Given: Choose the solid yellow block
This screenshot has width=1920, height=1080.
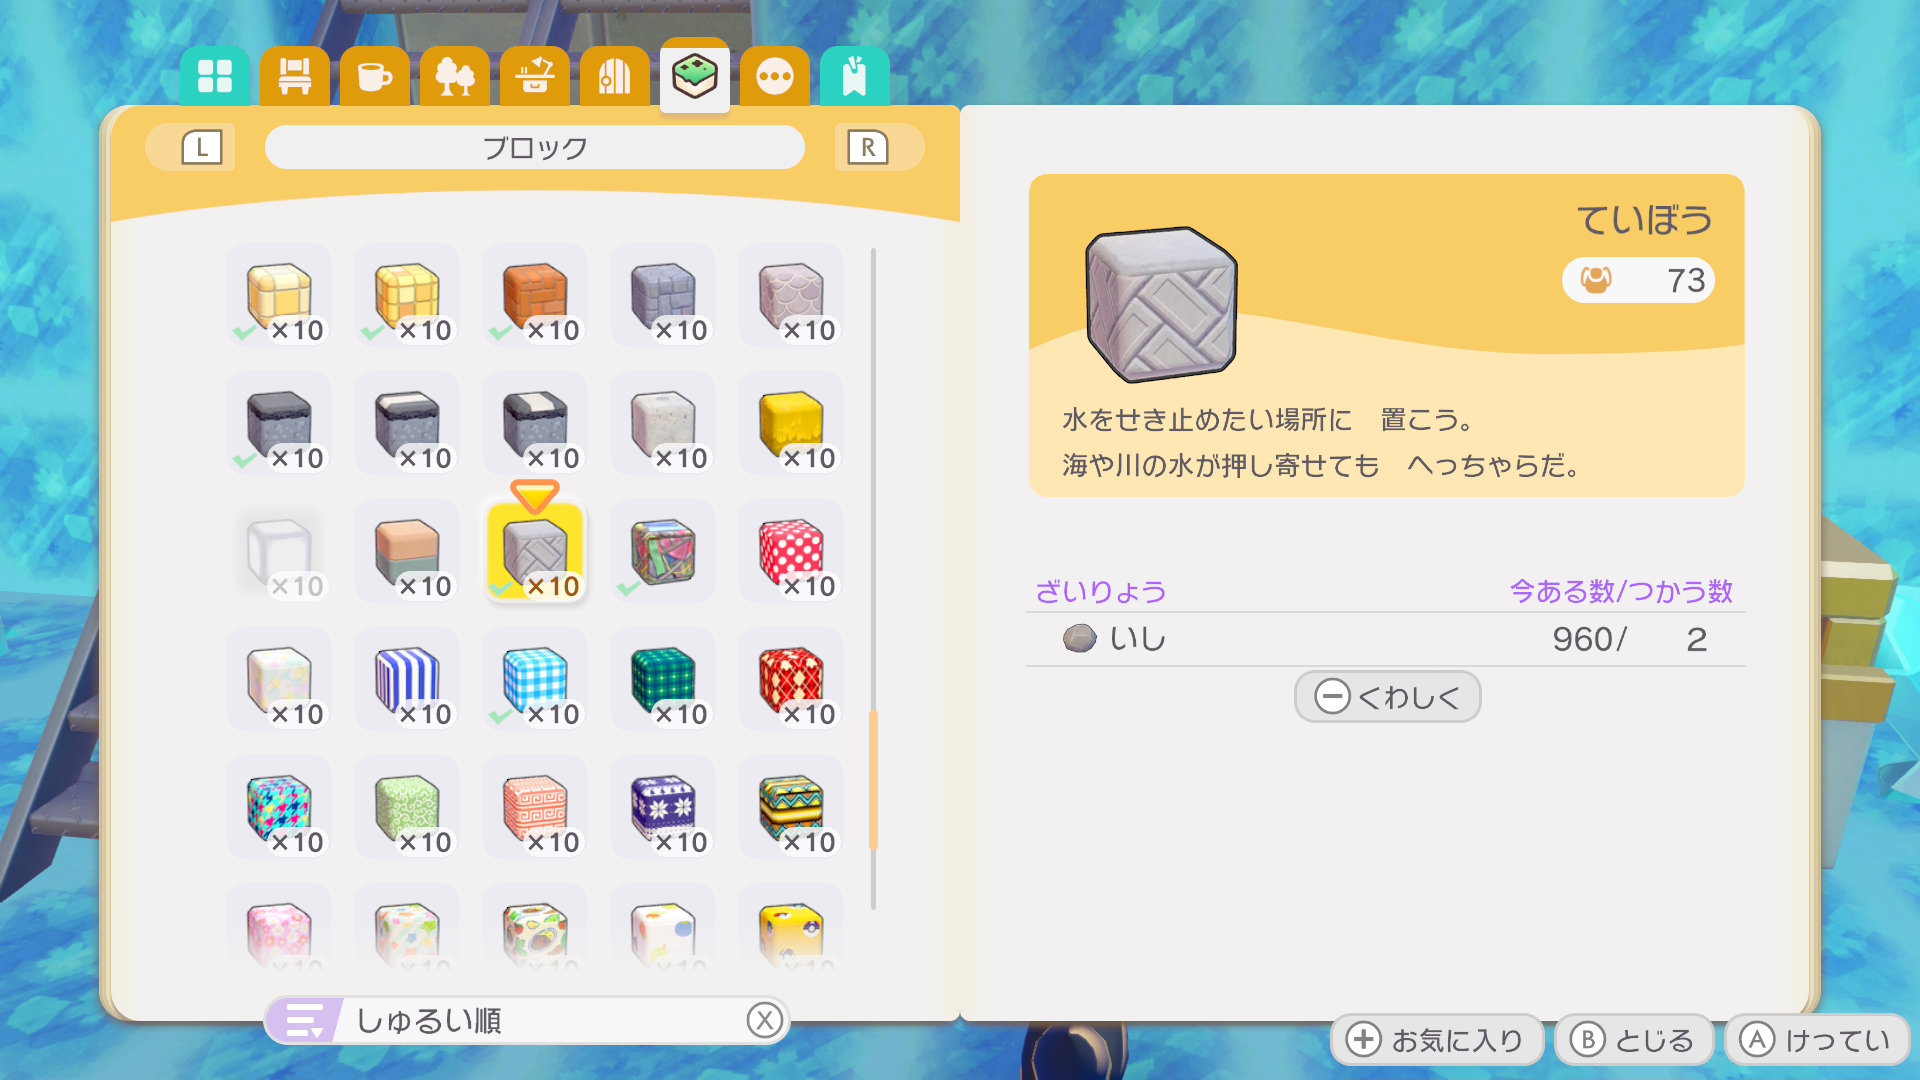Looking at the screenshot, I should coord(791,424).
